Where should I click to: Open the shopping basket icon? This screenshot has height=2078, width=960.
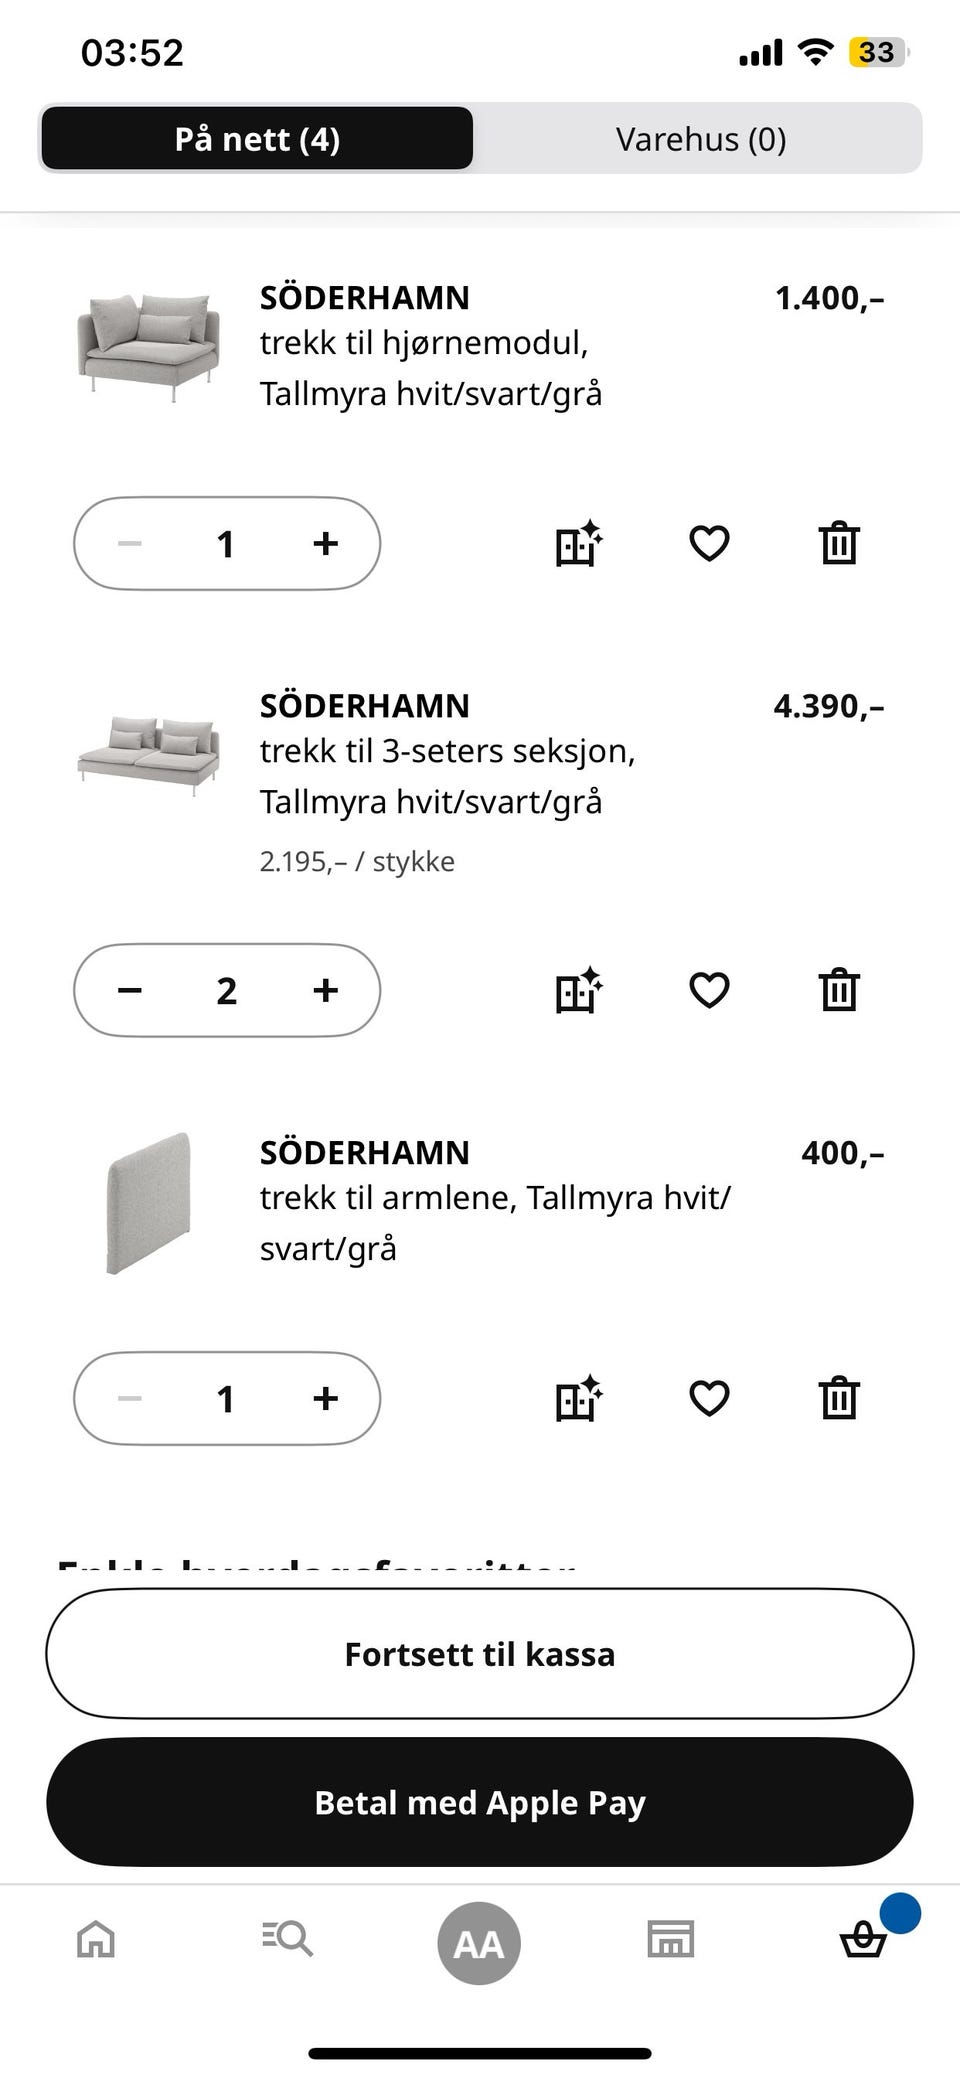click(863, 1941)
